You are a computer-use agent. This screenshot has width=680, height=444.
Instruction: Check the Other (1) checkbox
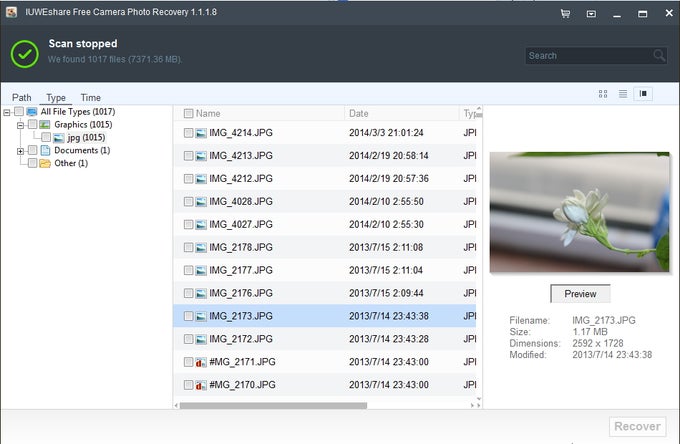click(x=33, y=163)
